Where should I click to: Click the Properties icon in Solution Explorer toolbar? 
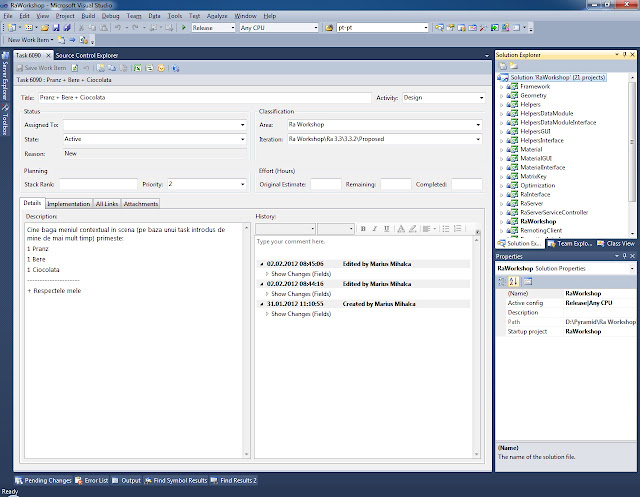pos(503,66)
